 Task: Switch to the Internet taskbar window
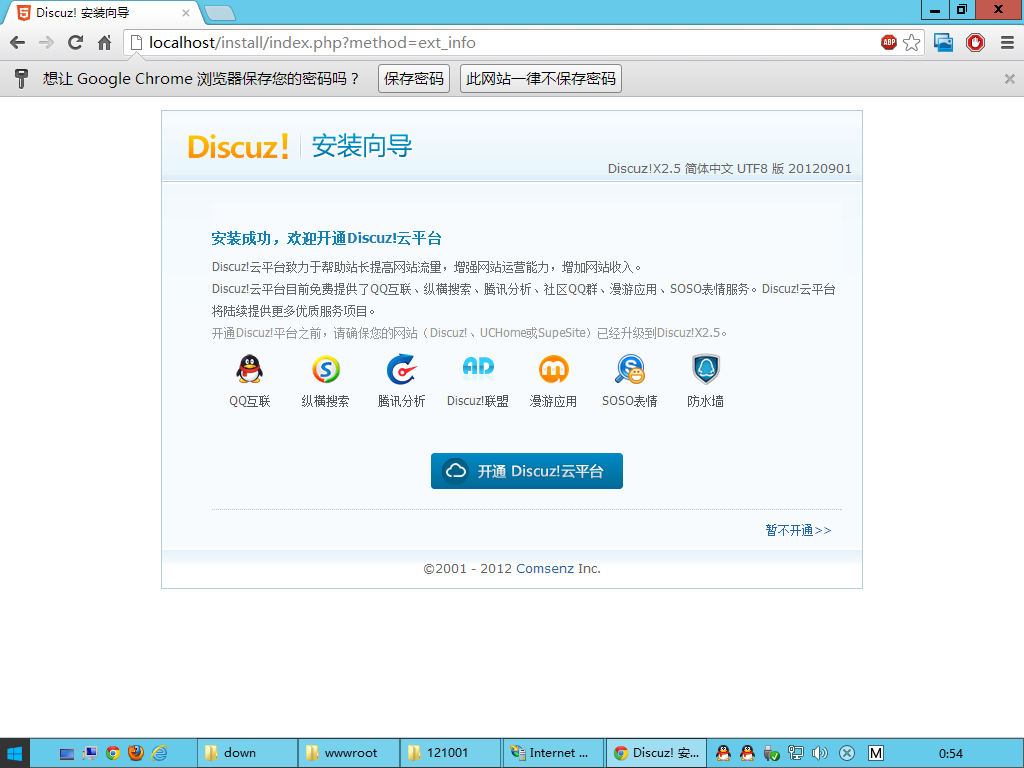click(552, 753)
